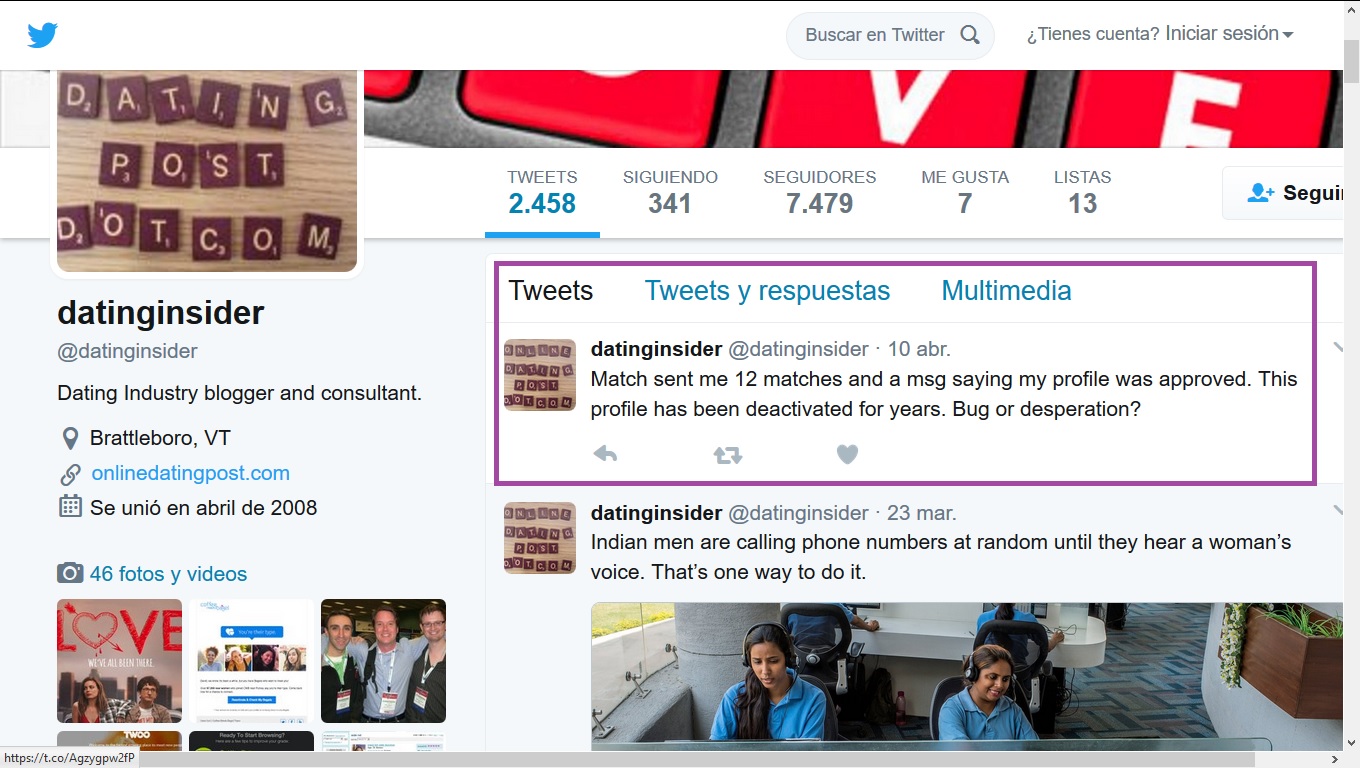
Task: Open the ME GUSTA 7 tab
Action: point(965,193)
